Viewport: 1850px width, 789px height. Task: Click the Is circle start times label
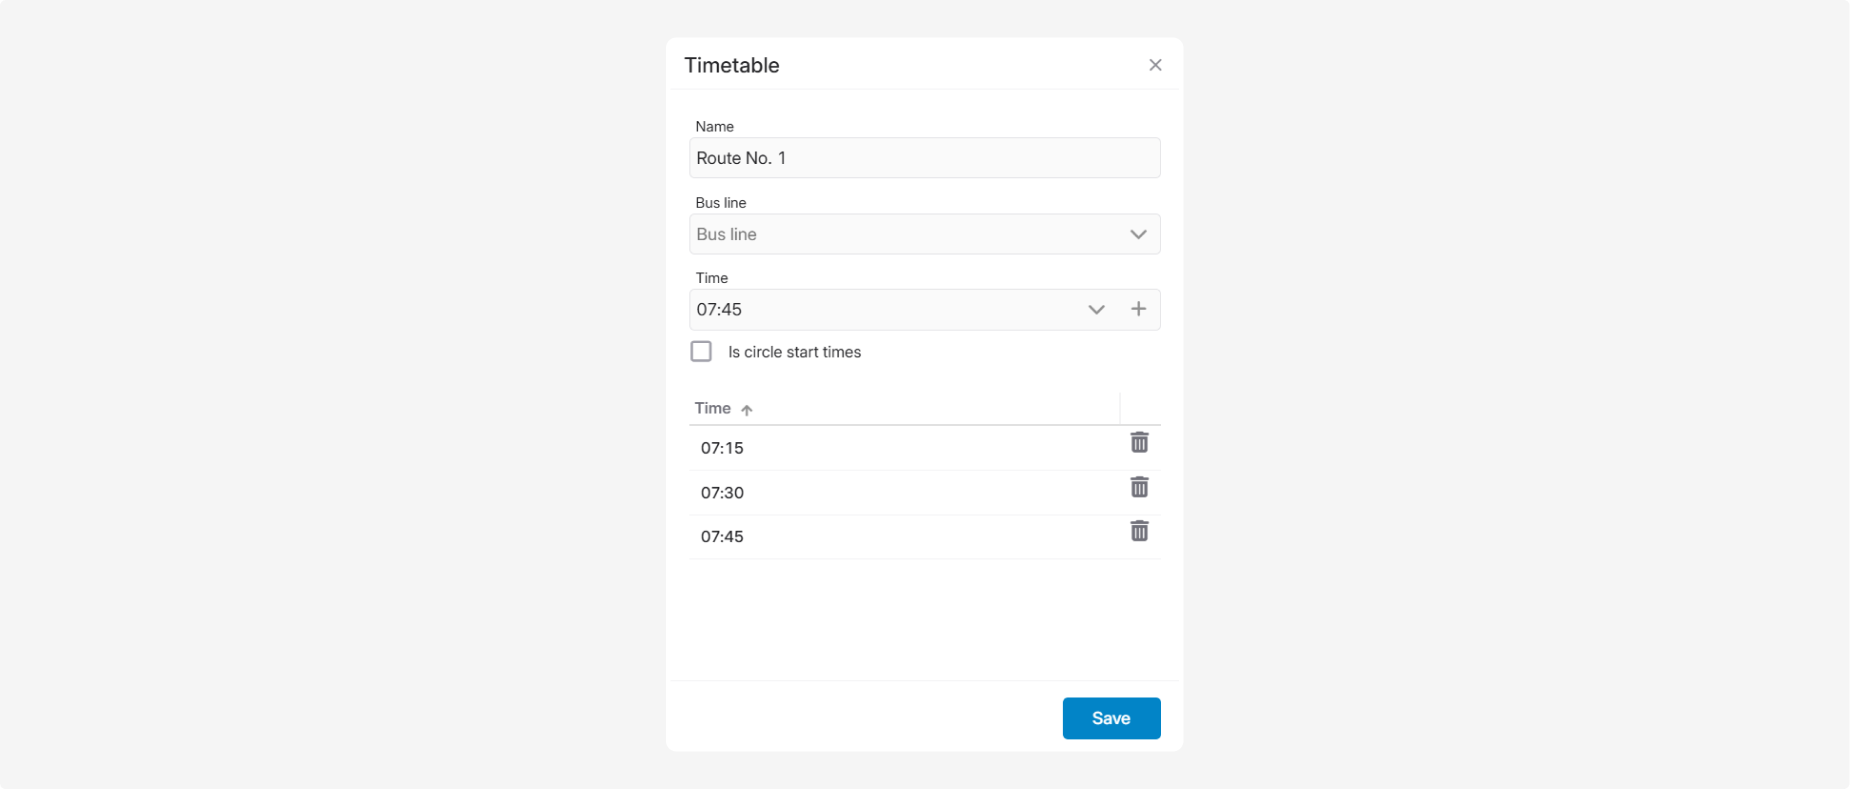794,352
